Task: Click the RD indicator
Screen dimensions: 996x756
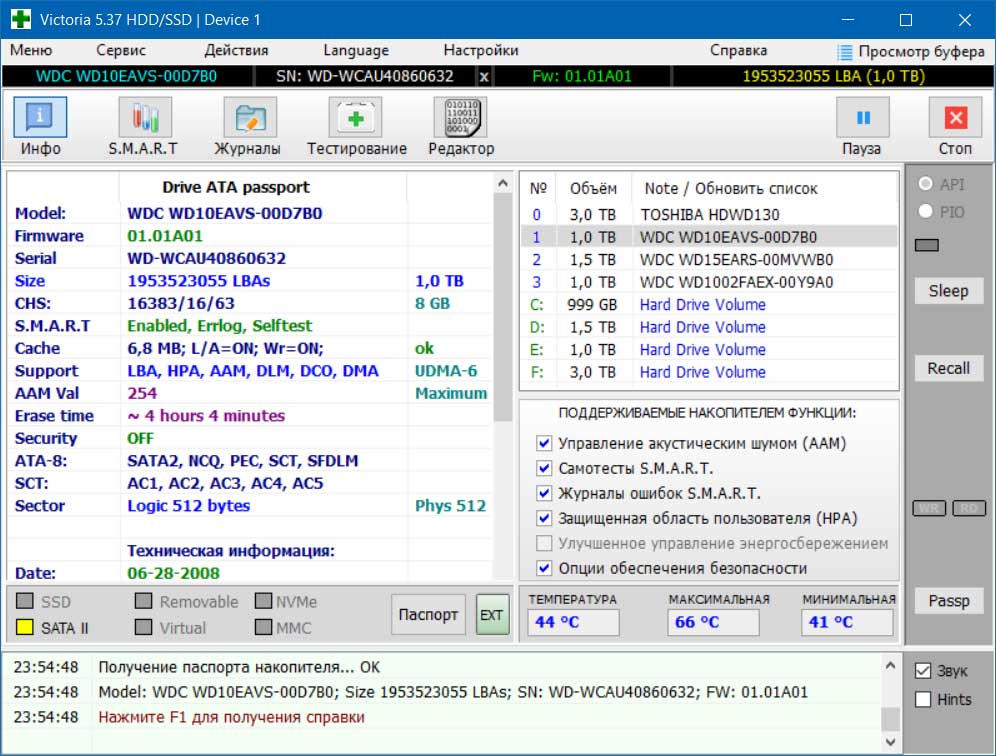Action: click(x=969, y=508)
